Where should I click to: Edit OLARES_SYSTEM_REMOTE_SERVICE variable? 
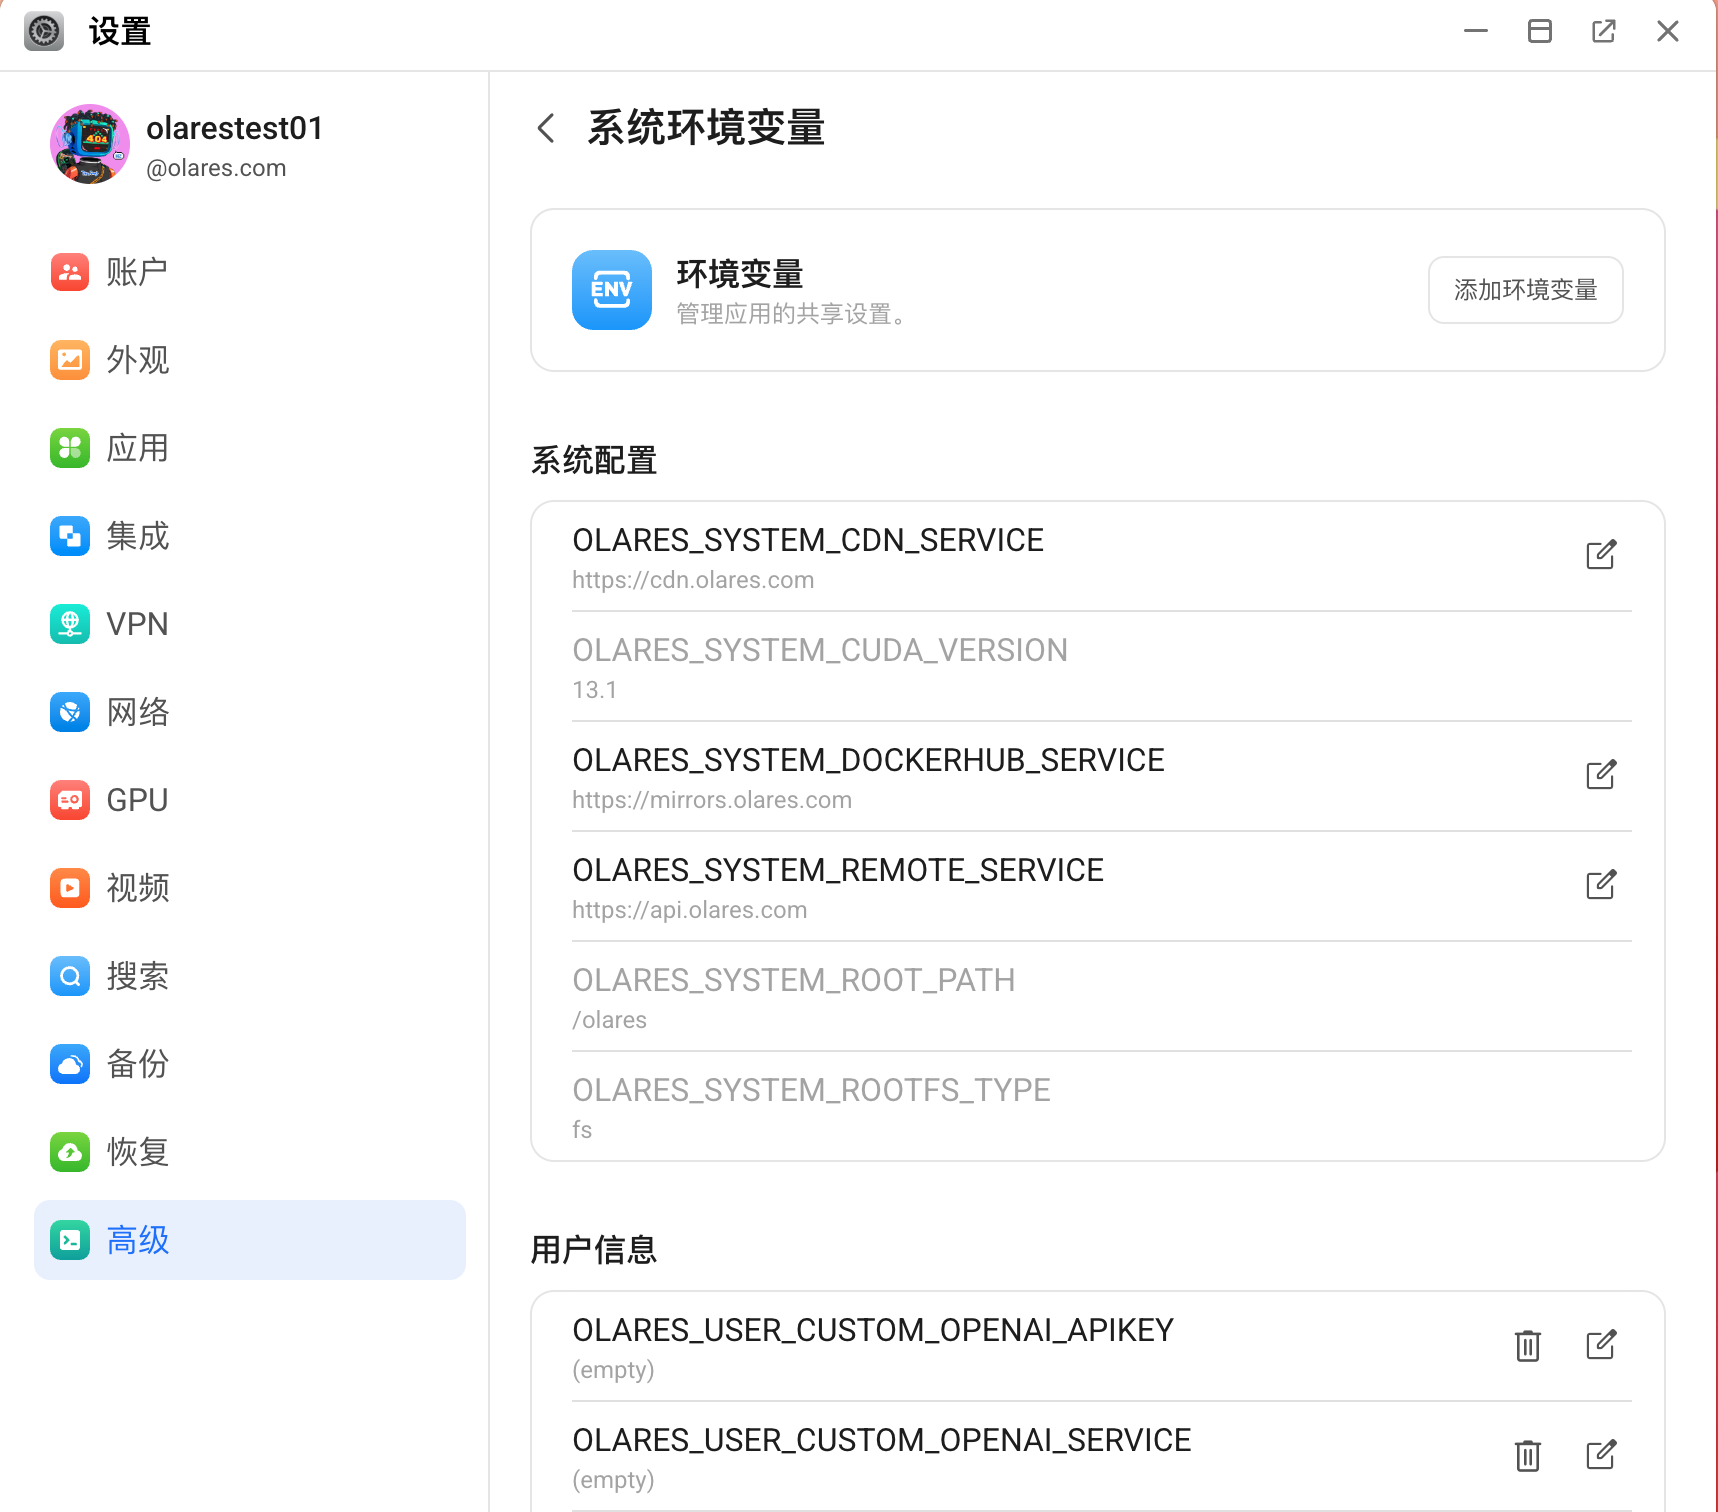pos(1602,884)
